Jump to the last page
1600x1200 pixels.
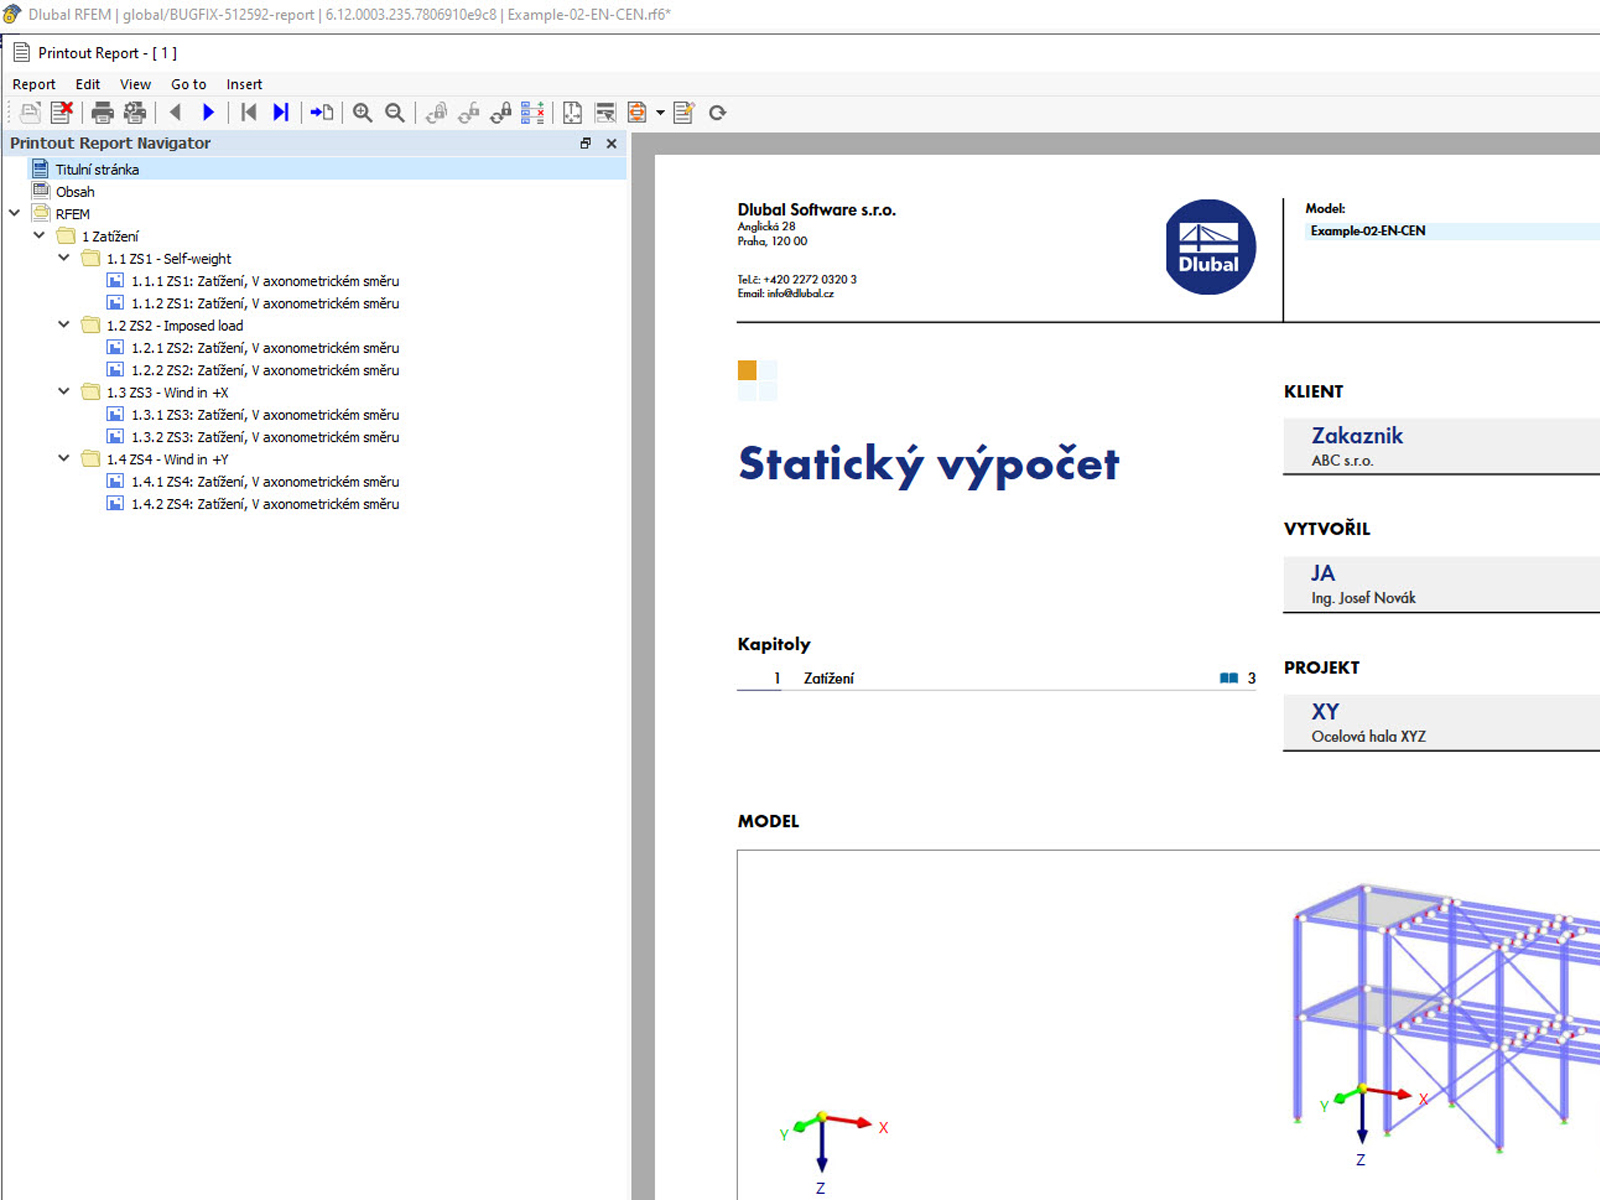coord(281,112)
